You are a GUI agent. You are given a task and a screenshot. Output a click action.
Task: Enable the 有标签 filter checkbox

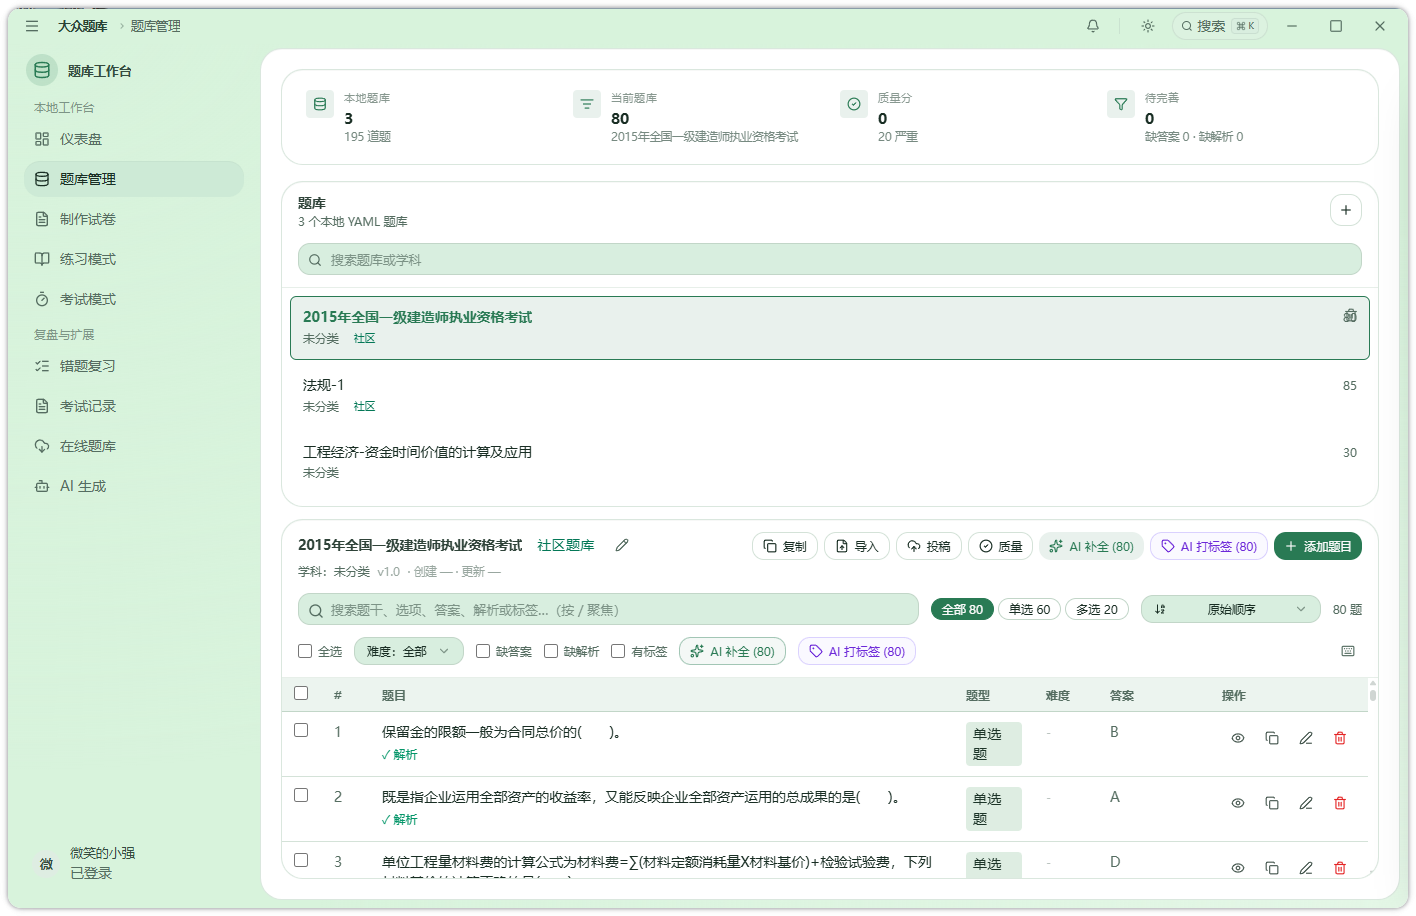[x=618, y=651]
